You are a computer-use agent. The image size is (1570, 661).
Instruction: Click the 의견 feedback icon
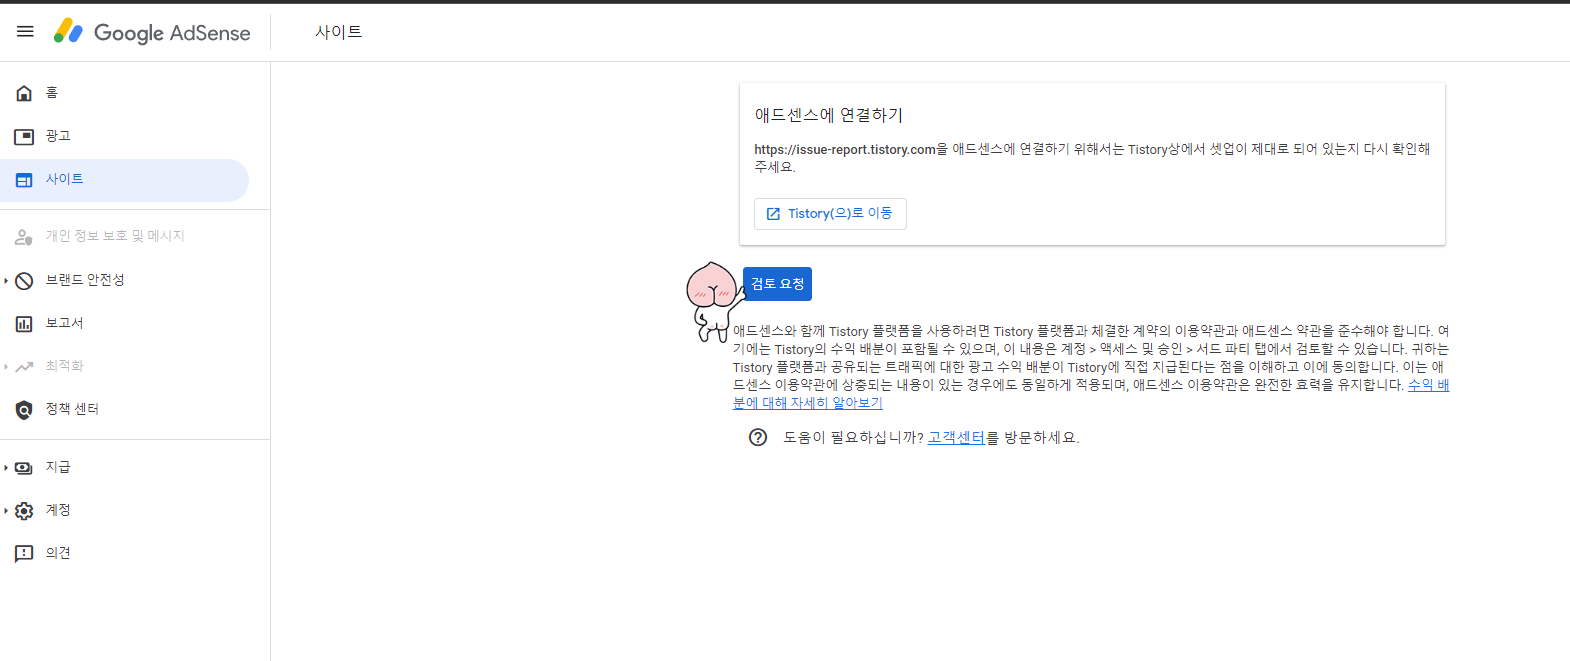[x=24, y=554]
